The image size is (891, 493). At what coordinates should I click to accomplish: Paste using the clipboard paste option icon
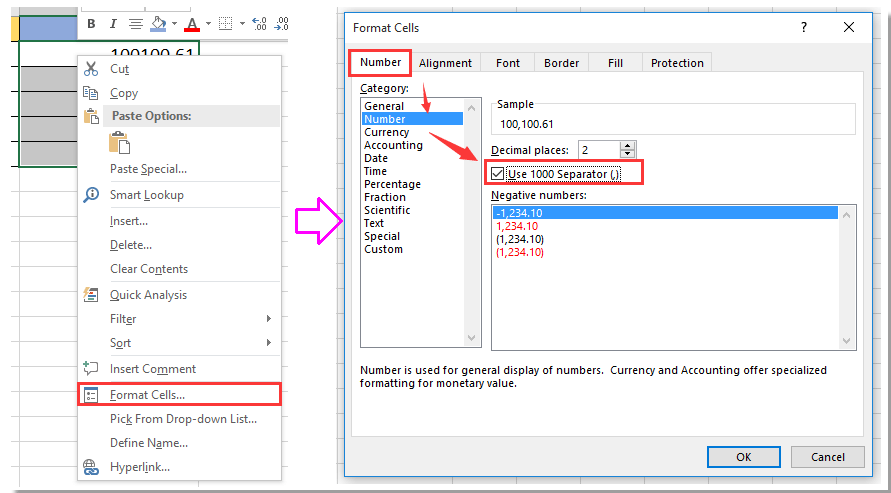point(120,142)
